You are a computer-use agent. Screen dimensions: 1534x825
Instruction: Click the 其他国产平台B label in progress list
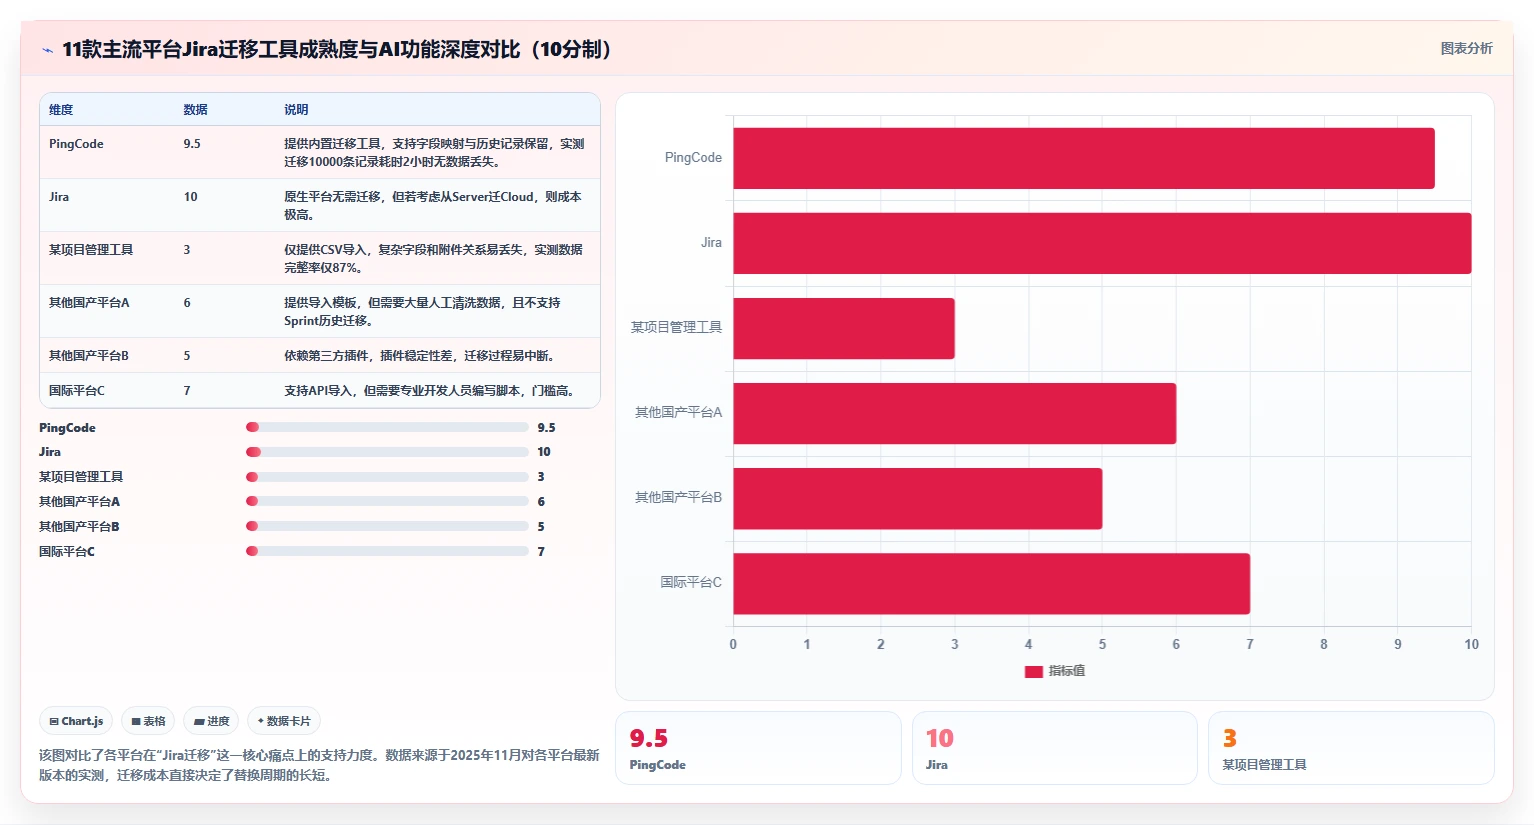pos(79,527)
